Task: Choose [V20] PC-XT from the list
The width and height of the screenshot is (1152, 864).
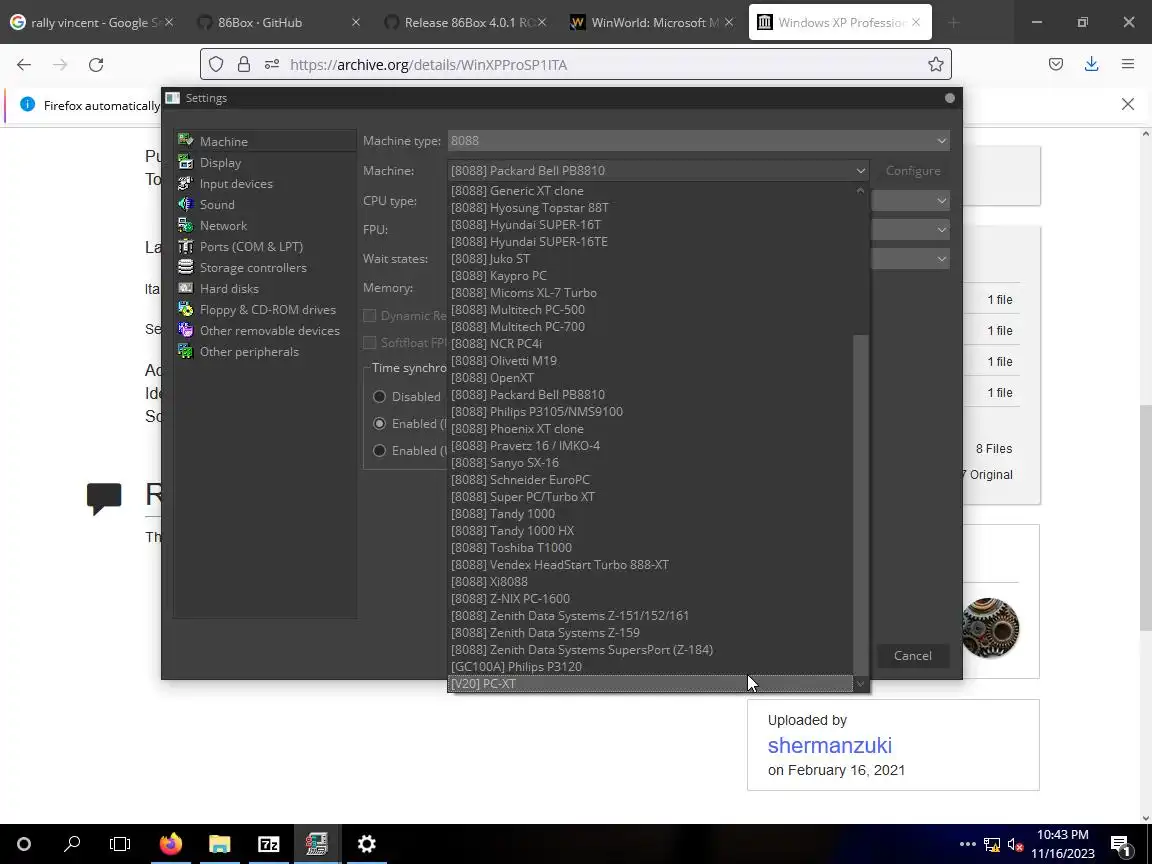Action: [650, 684]
